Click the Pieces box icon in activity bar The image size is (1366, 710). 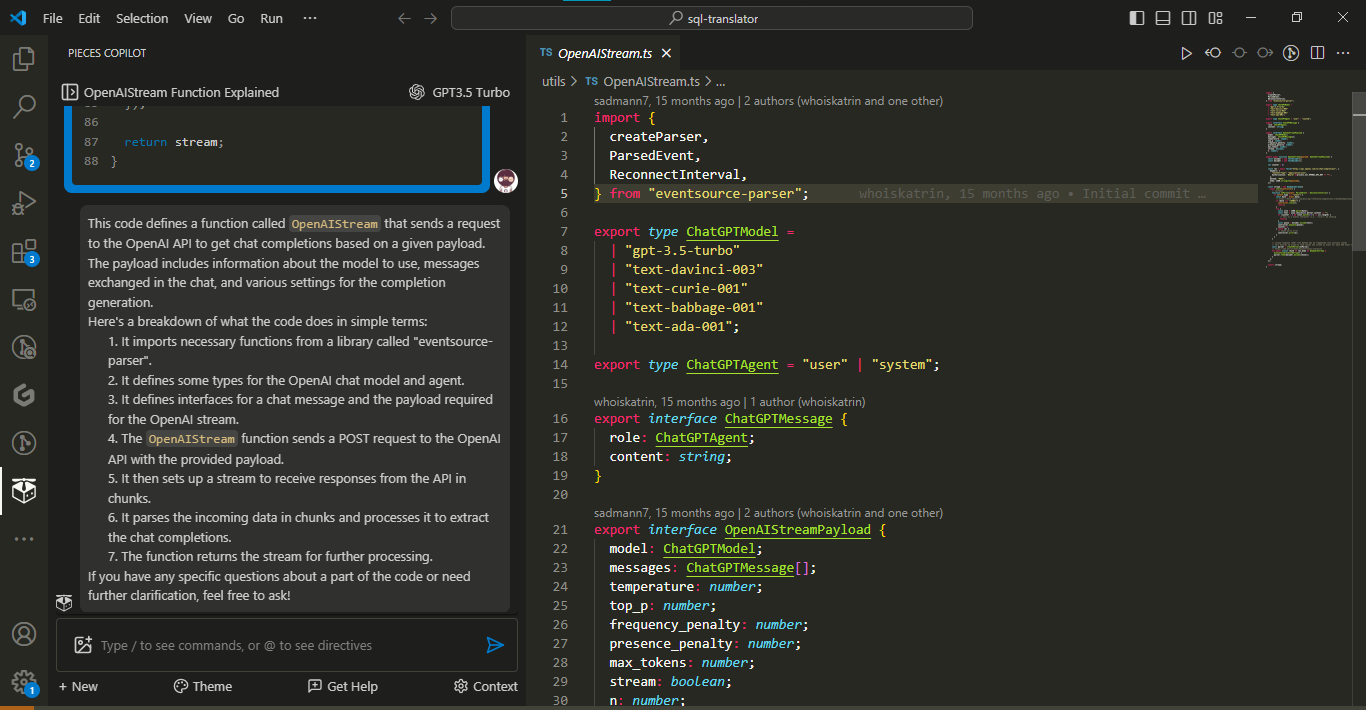tap(24, 490)
